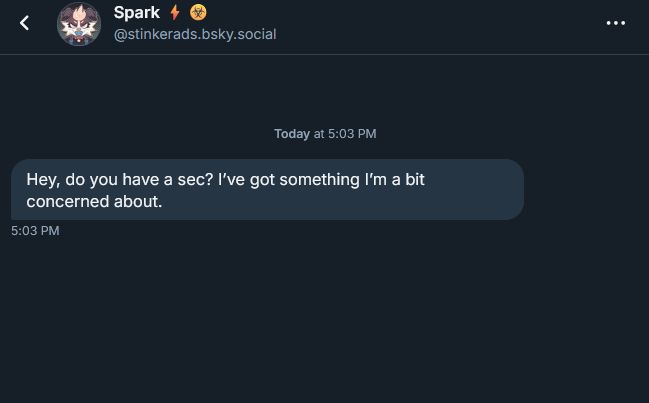View the cat-like avatar in the chat header
This screenshot has height=403, width=649.
point(79,23)
